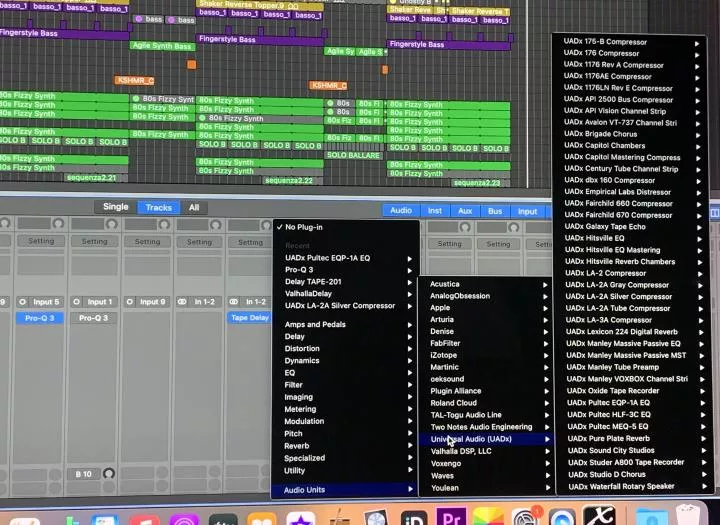The height and width of the screenshot is (525, 720).
Task: Choose UADx Brigade Chorus
Action: click(x=601, y=134)
